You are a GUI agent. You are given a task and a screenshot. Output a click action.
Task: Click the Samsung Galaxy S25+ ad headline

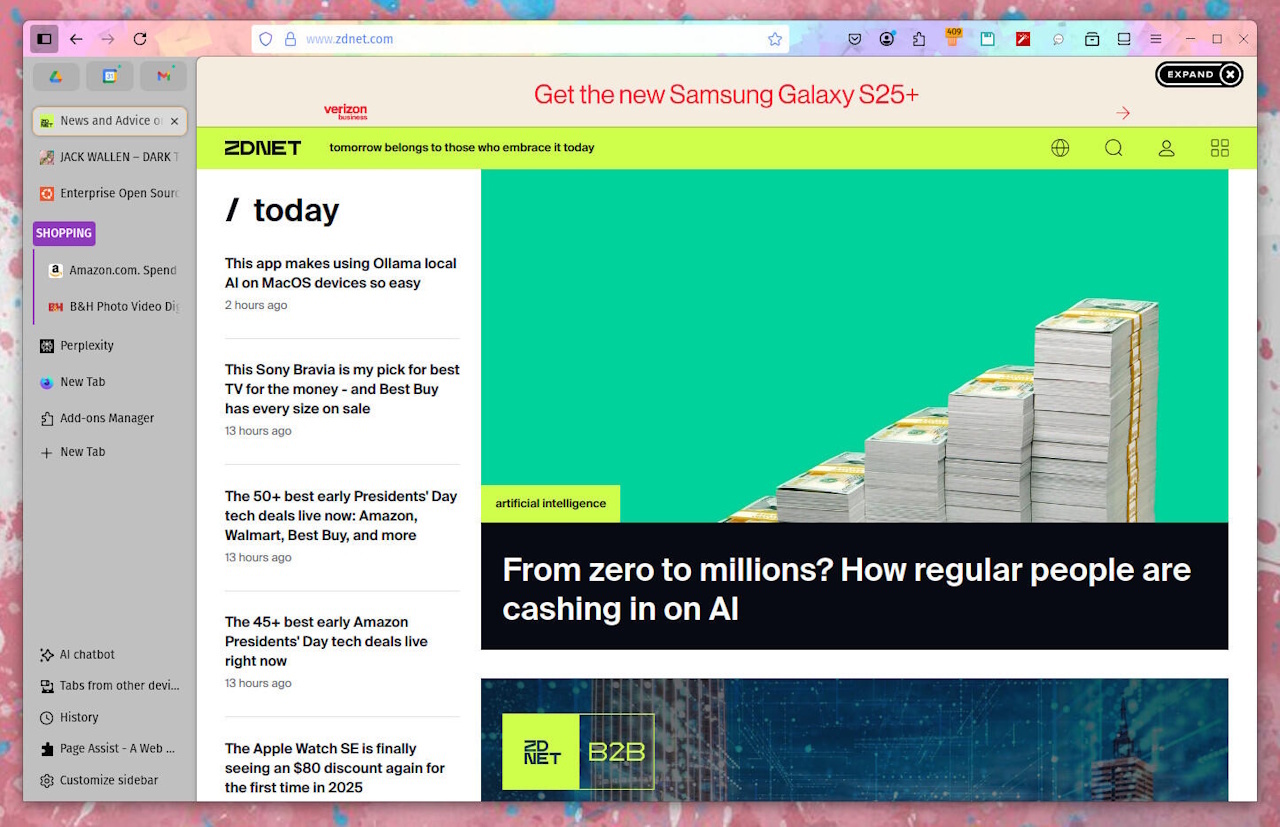coord(726,95)
